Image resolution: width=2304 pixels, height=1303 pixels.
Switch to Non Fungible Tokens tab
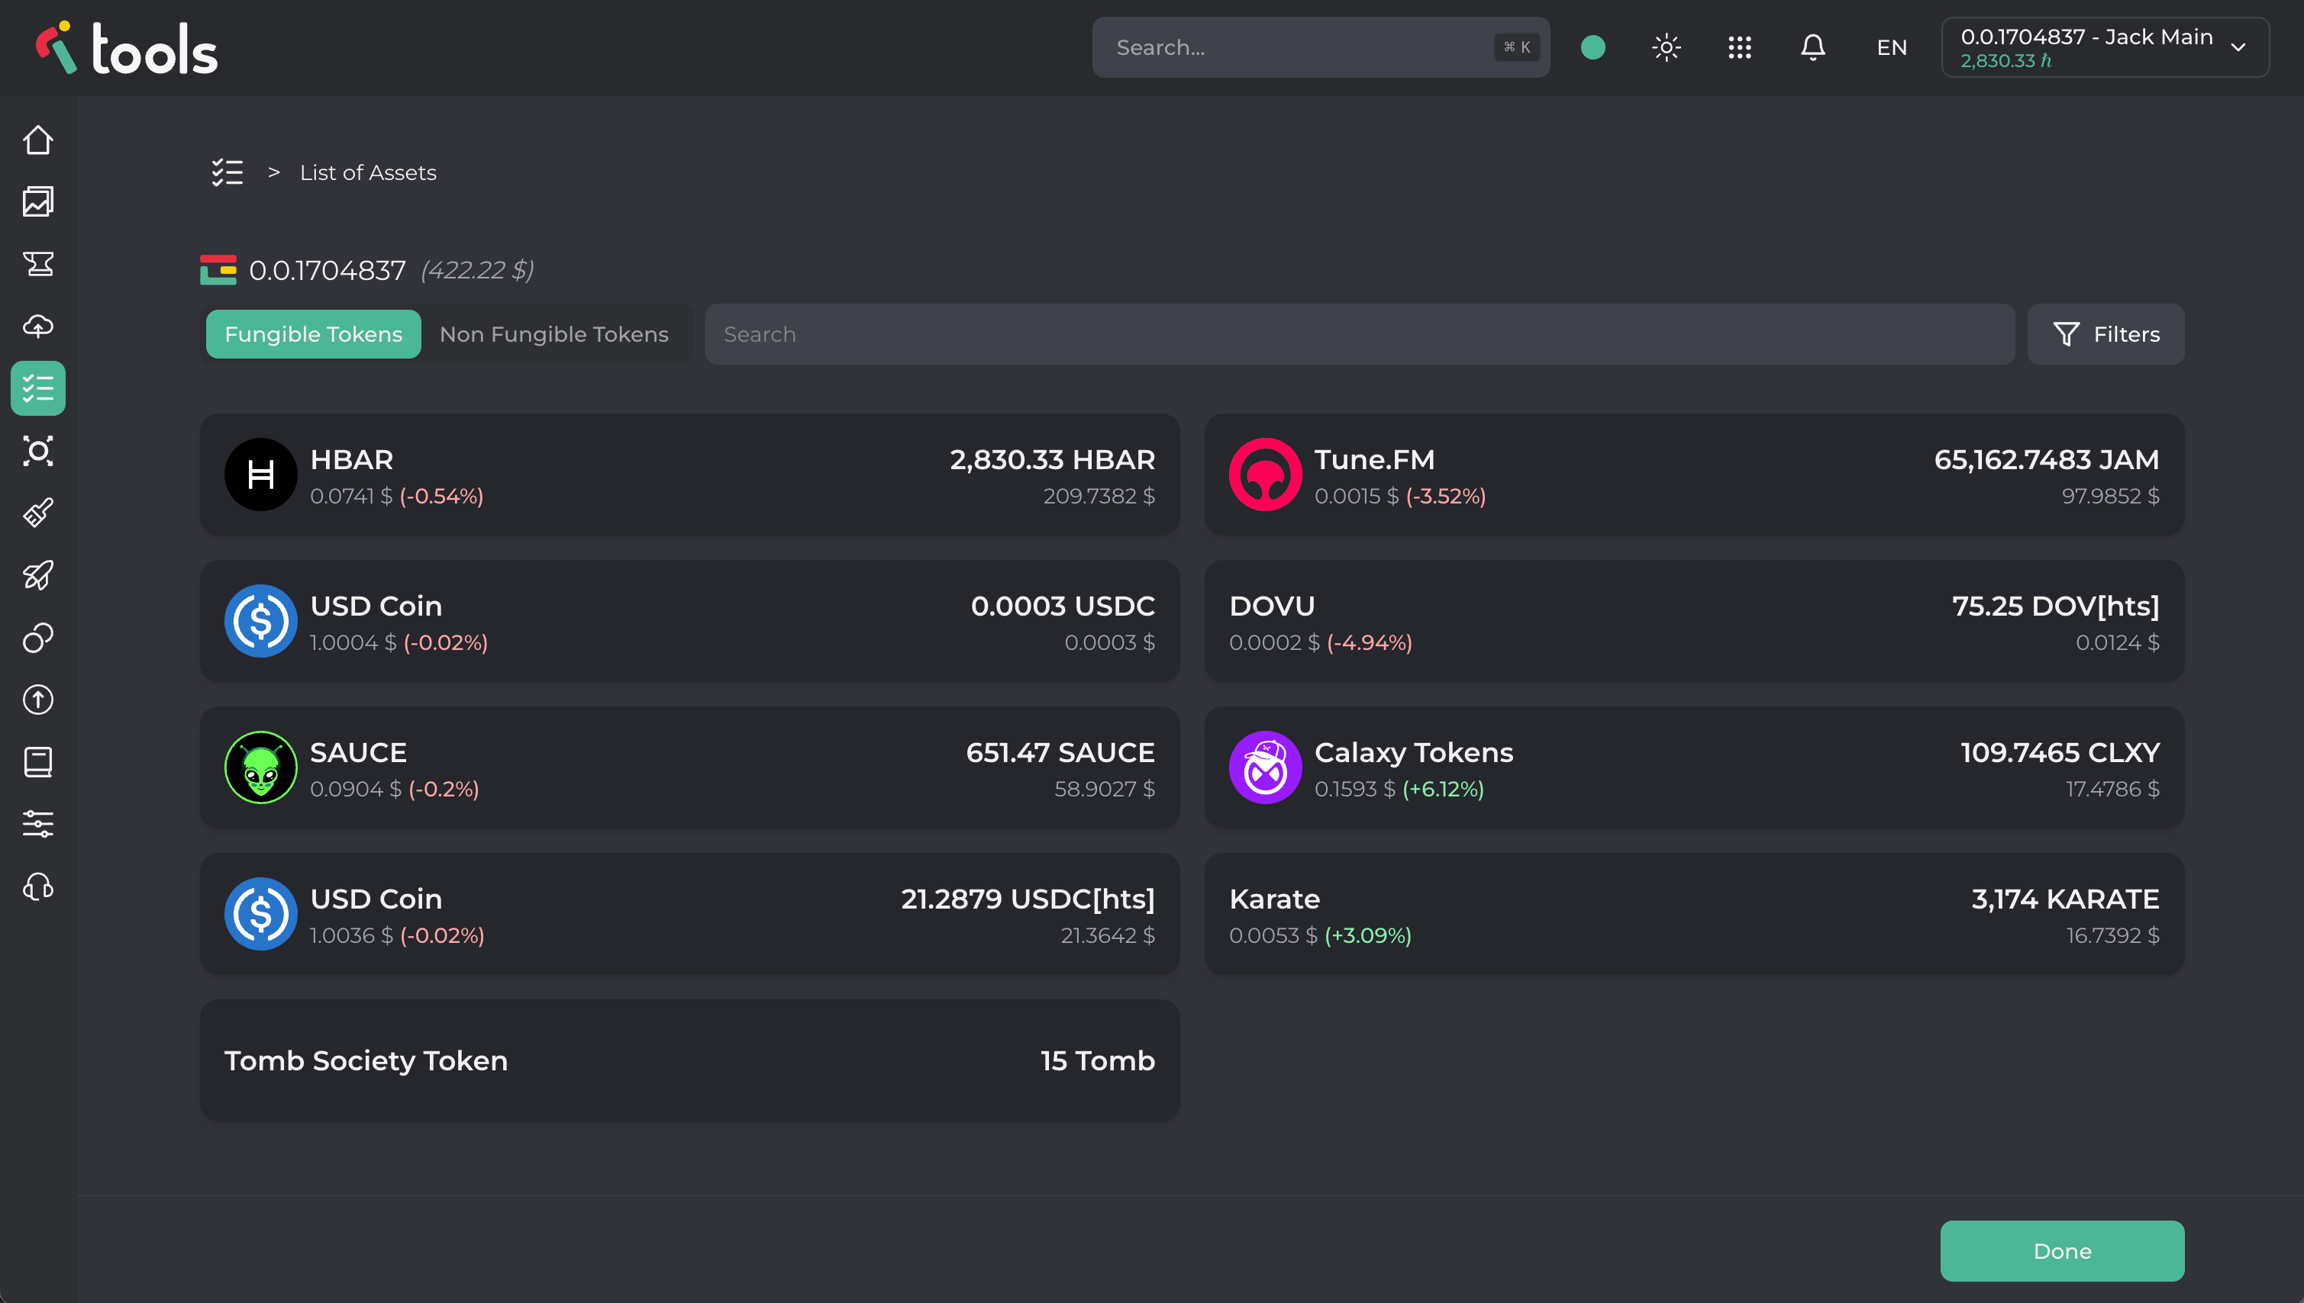[554, 334]
